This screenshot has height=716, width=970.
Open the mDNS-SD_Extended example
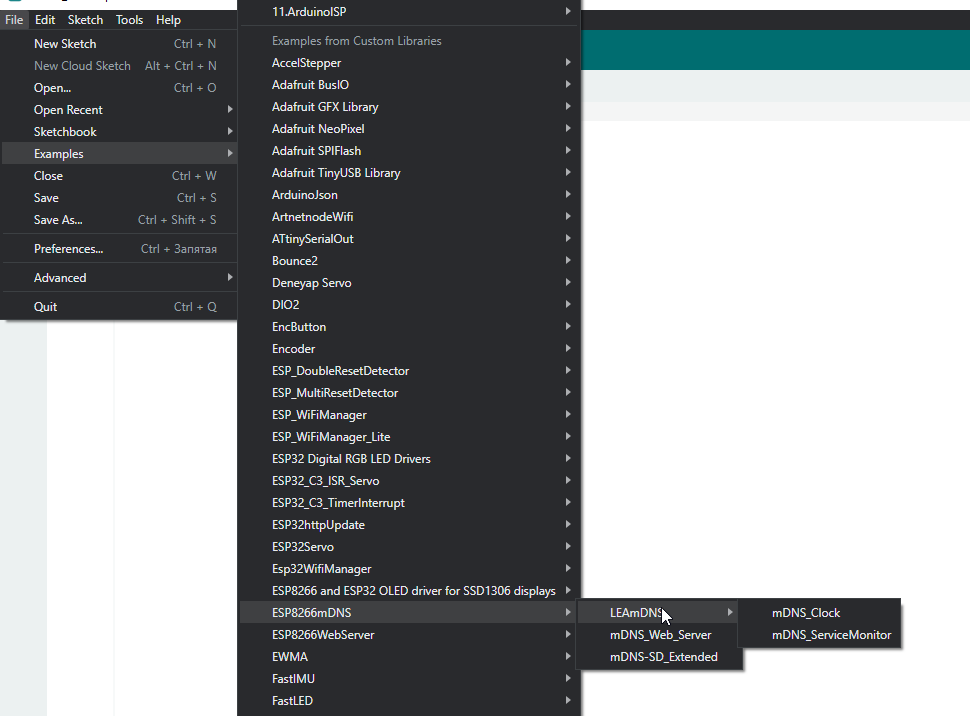(659, 657)
